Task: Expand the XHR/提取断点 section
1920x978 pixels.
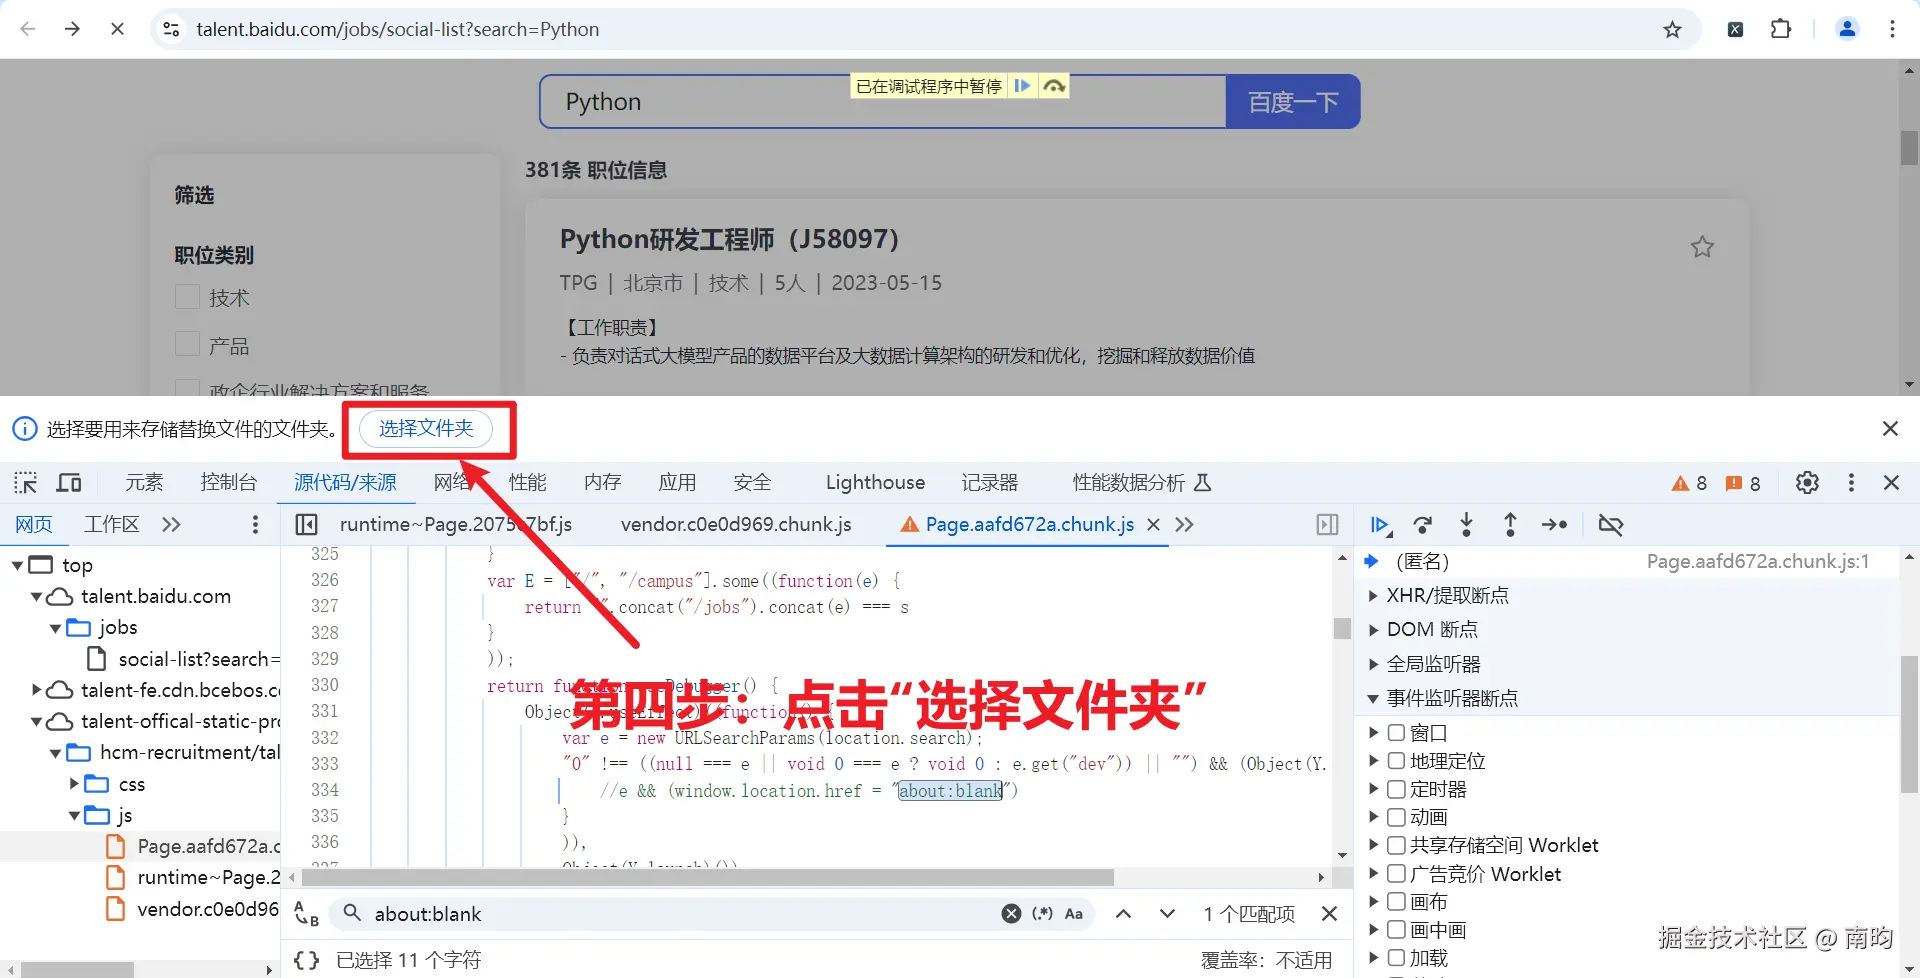Action: click(x=1372, y=595)
